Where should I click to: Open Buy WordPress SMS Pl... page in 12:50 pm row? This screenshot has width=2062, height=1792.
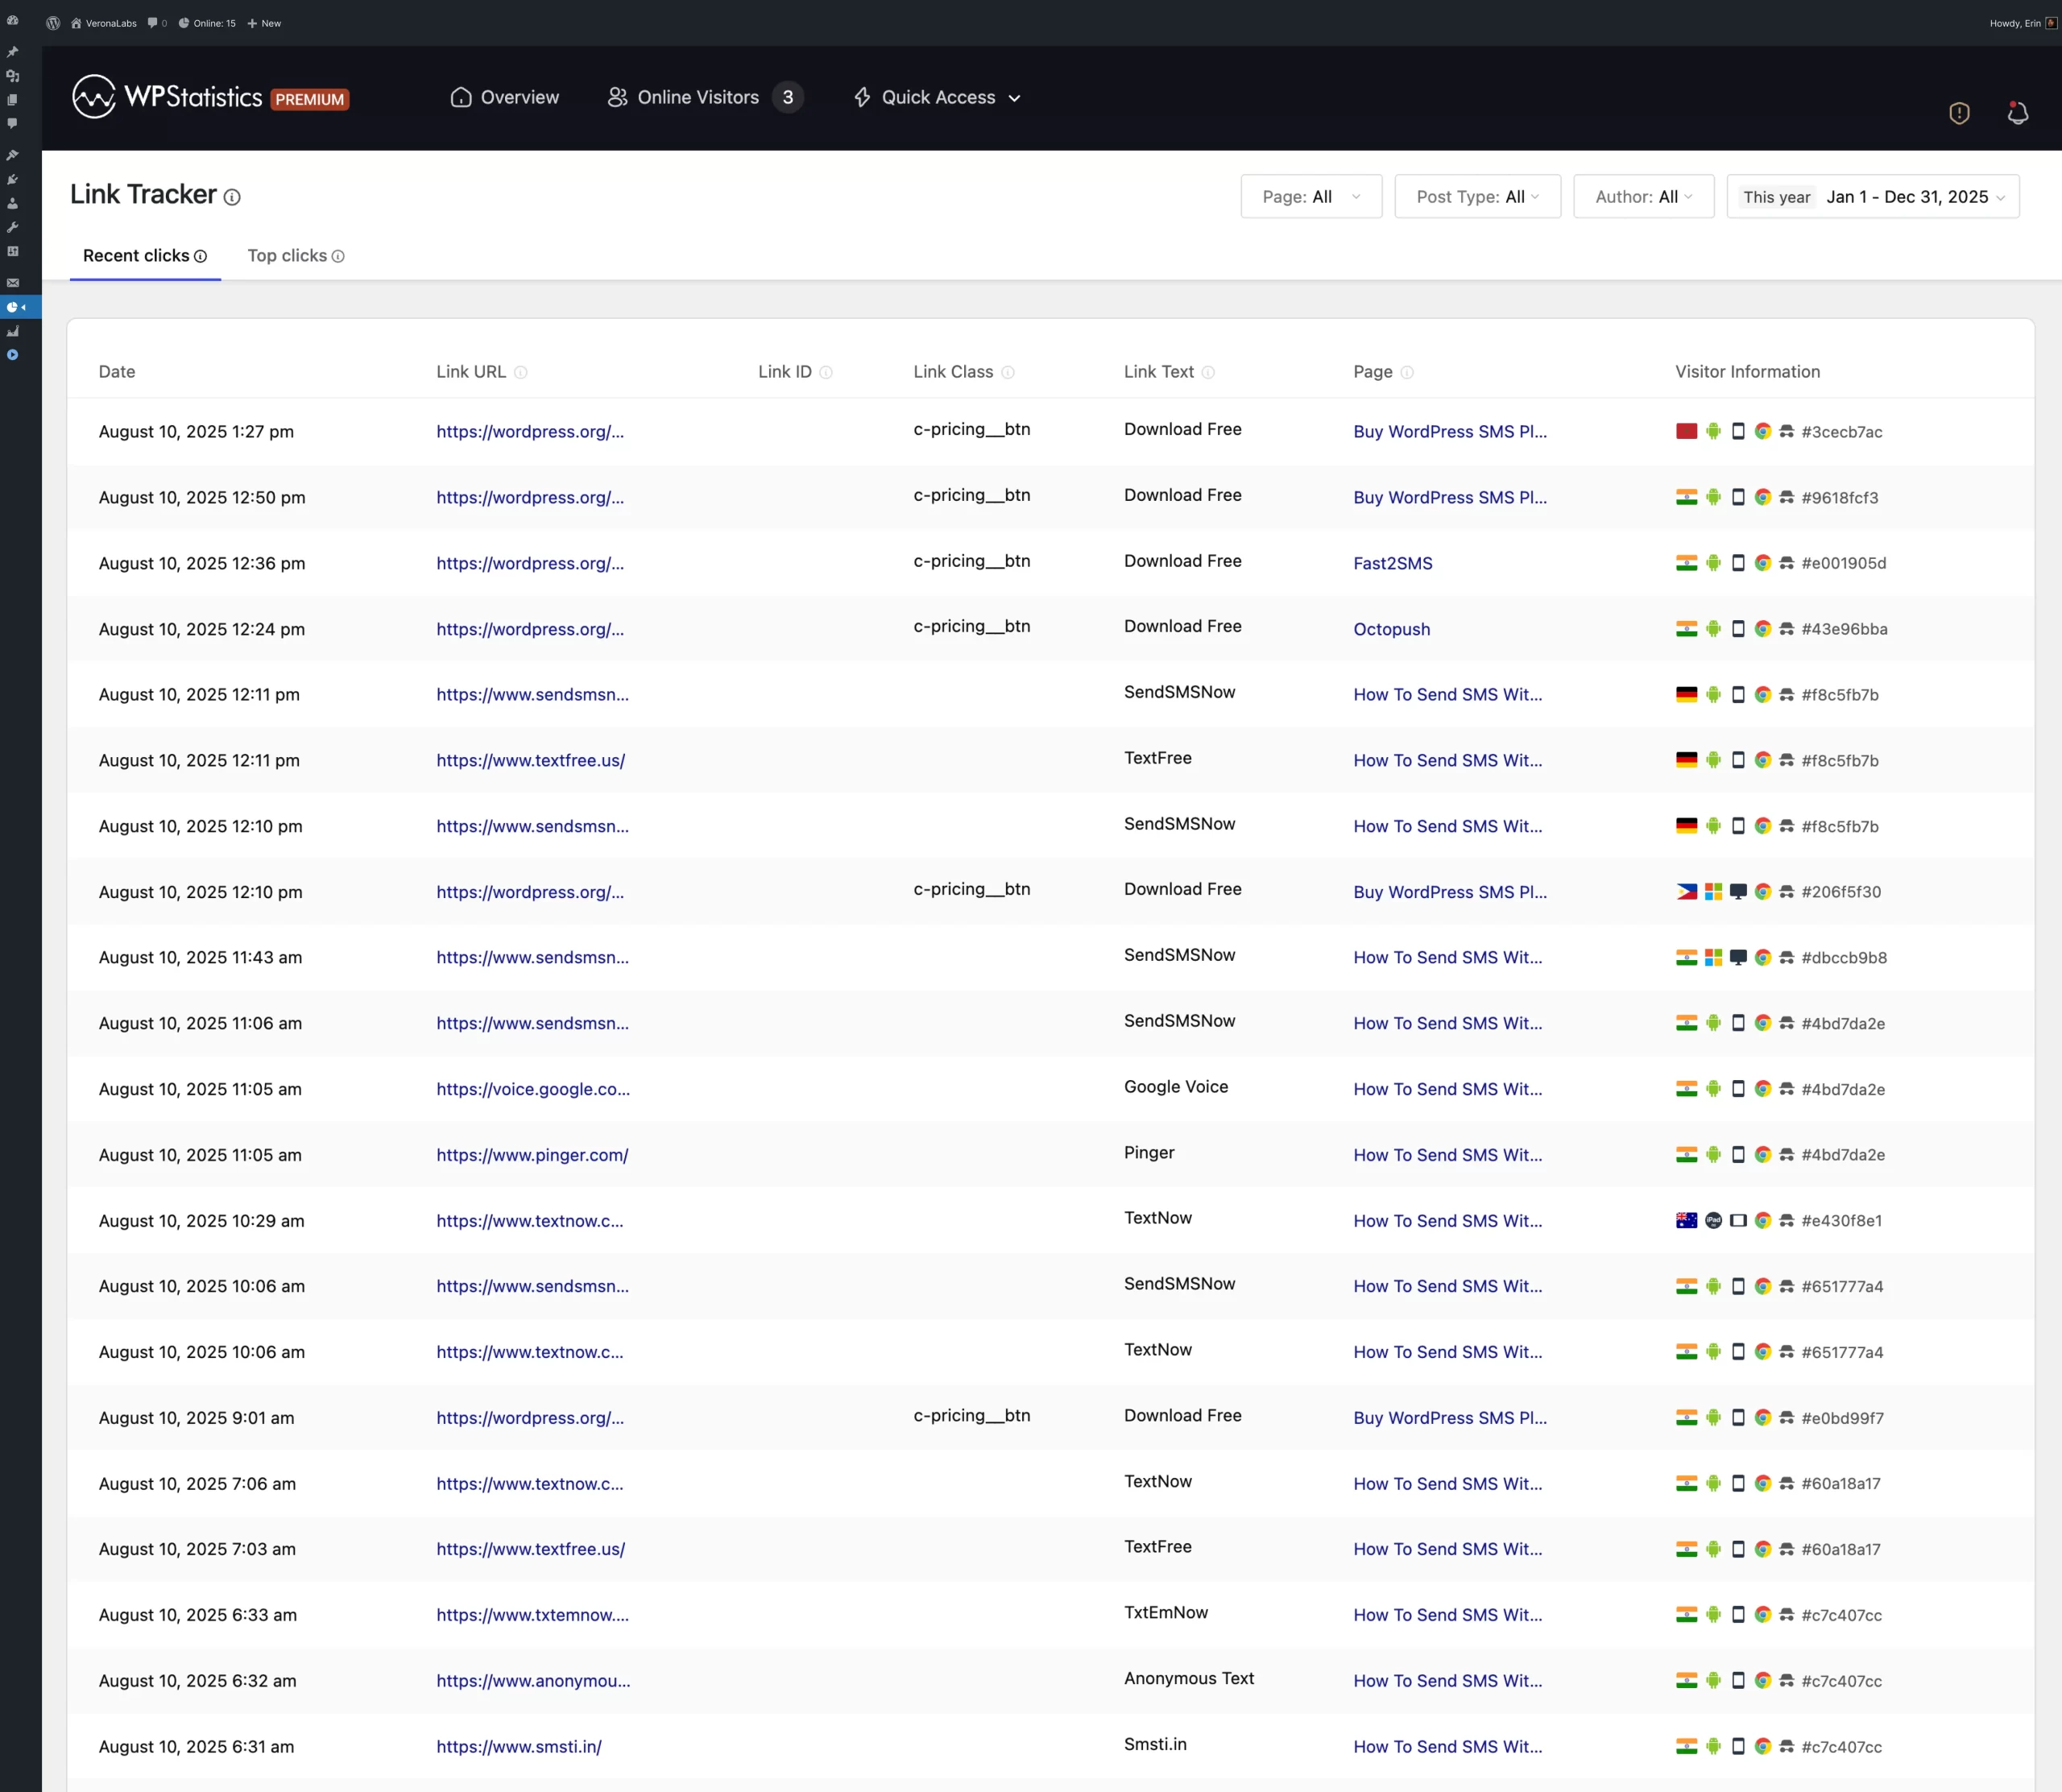(1450, 497)
